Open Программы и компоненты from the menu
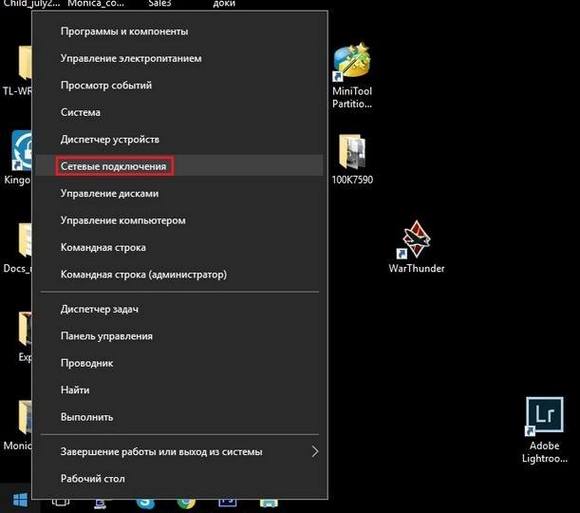The height and width of the screenshot is (513, 580). click(180, 31)
